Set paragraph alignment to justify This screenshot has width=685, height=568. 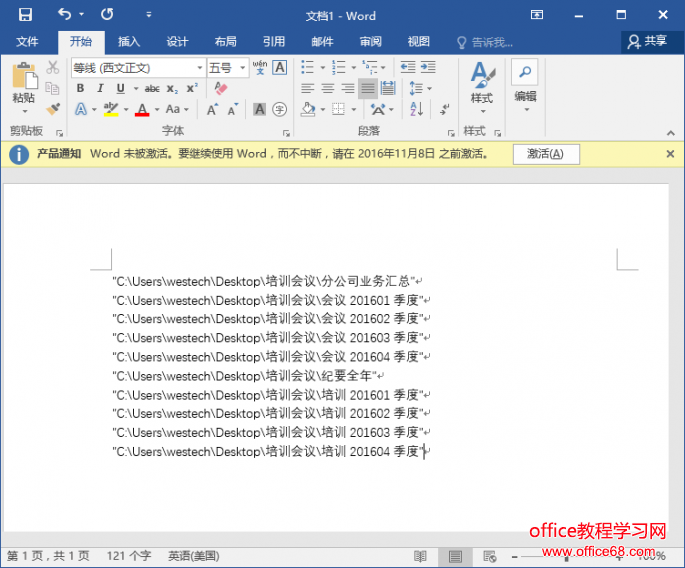368,88
